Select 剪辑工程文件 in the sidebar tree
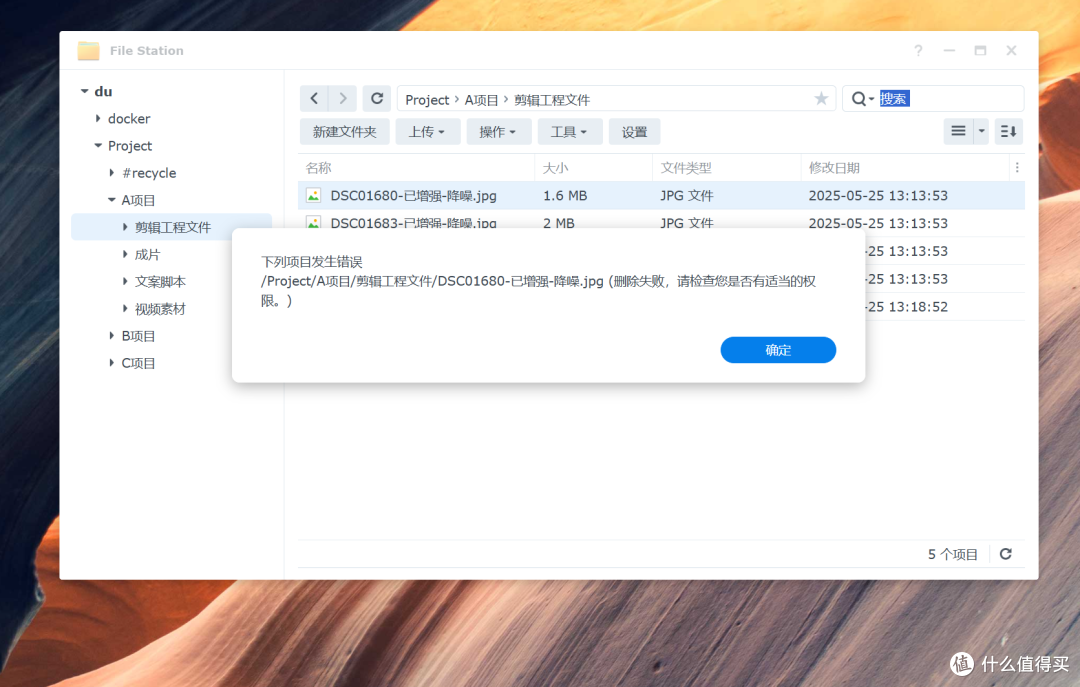 tap(173, 227)
